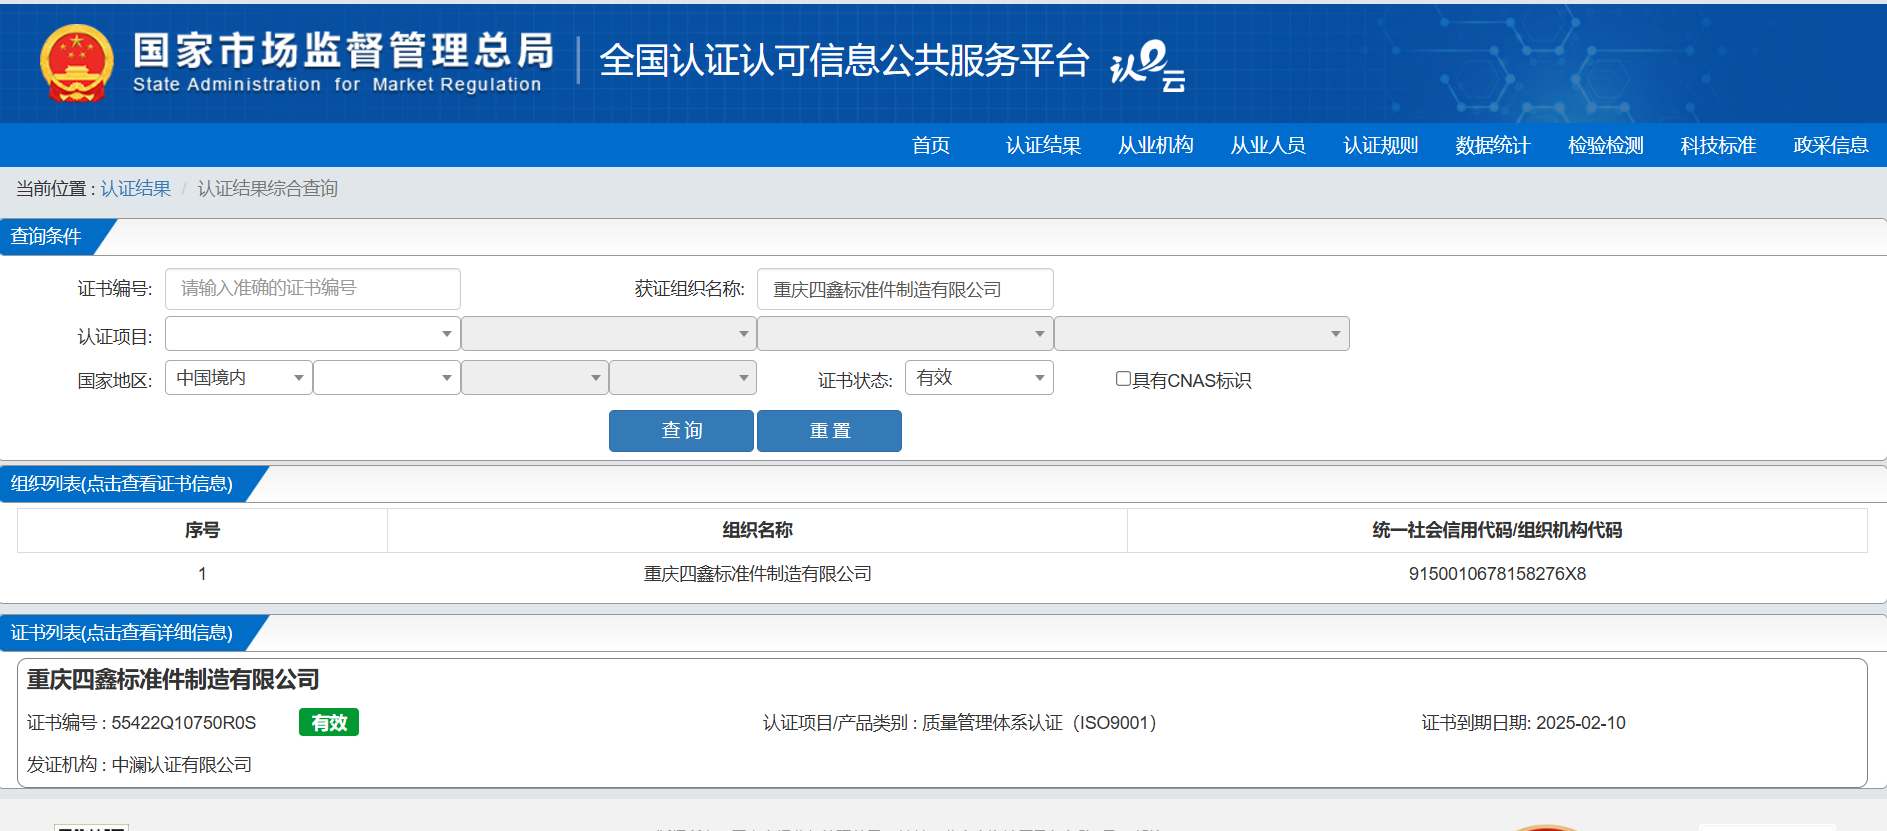The width and height of the screenshot is (1887, 831).
Task: Click the 查询条件 section tab
Action: 47,237
